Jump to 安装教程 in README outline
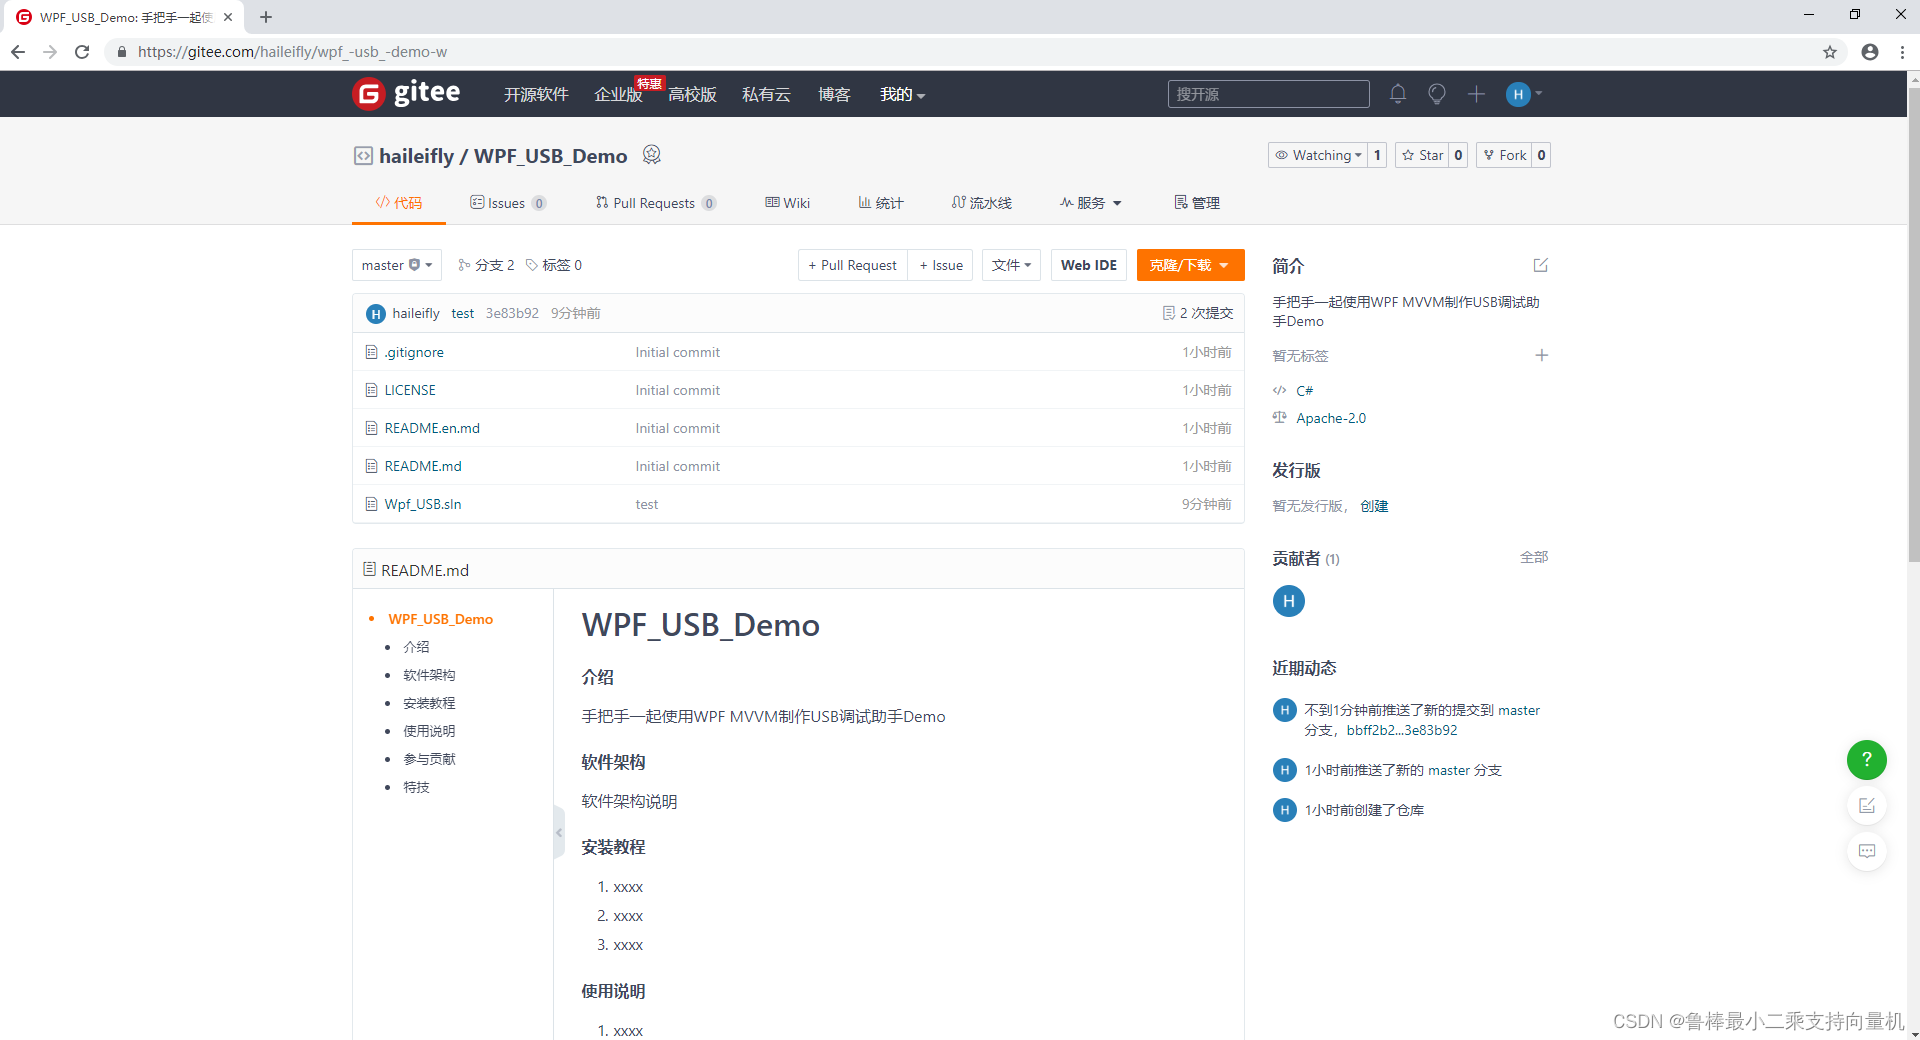The height and width of the screenshot is (1040, 1920). tap(429, 703)
